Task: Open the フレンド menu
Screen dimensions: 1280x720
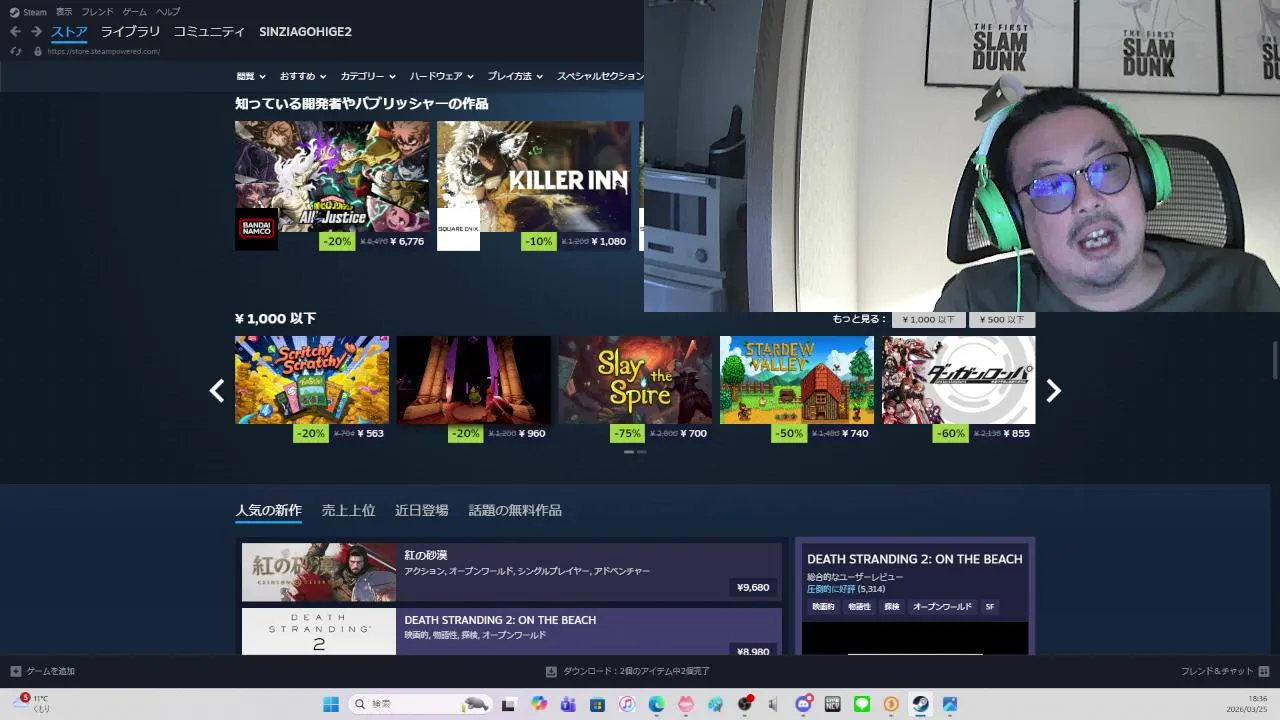Action: point(97,12)
